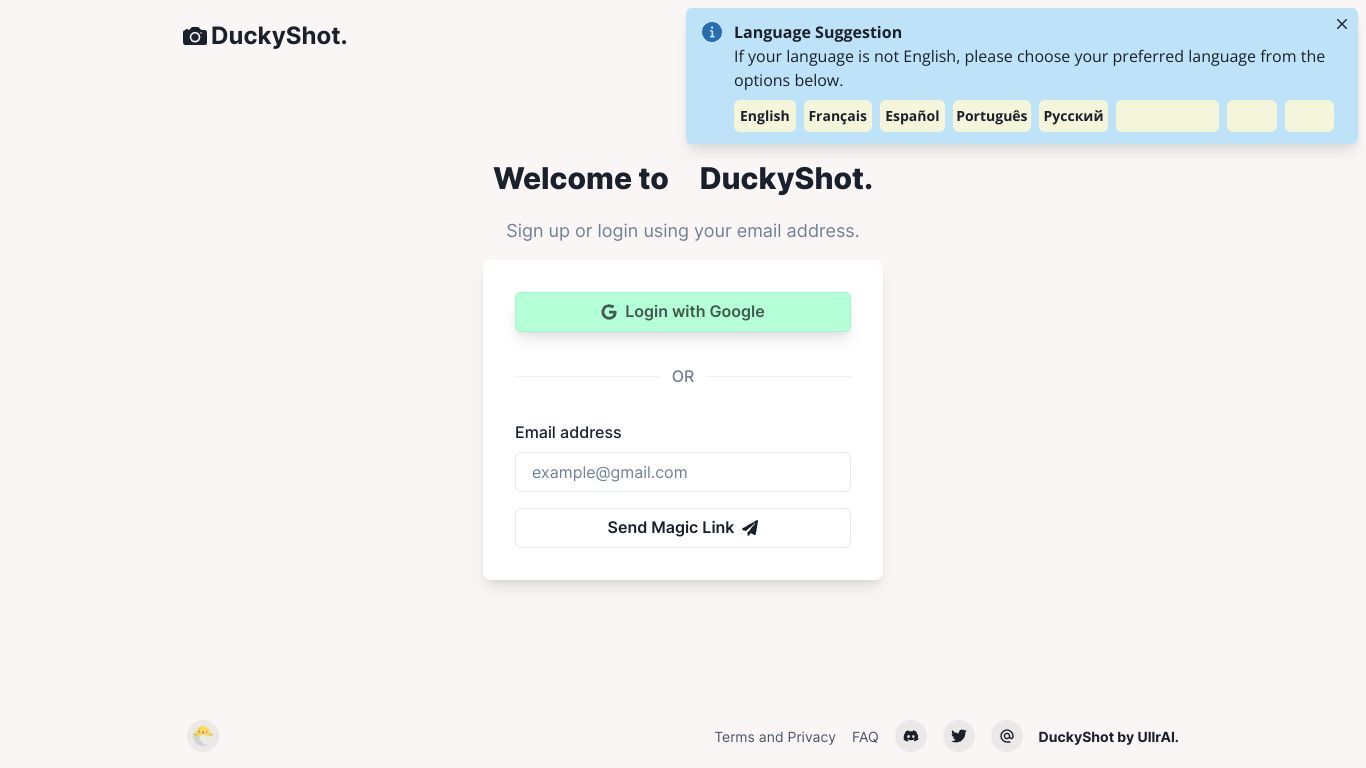1366x768 pixels.
Task: Click Login with Google button
Action: [x=683, y=312]
